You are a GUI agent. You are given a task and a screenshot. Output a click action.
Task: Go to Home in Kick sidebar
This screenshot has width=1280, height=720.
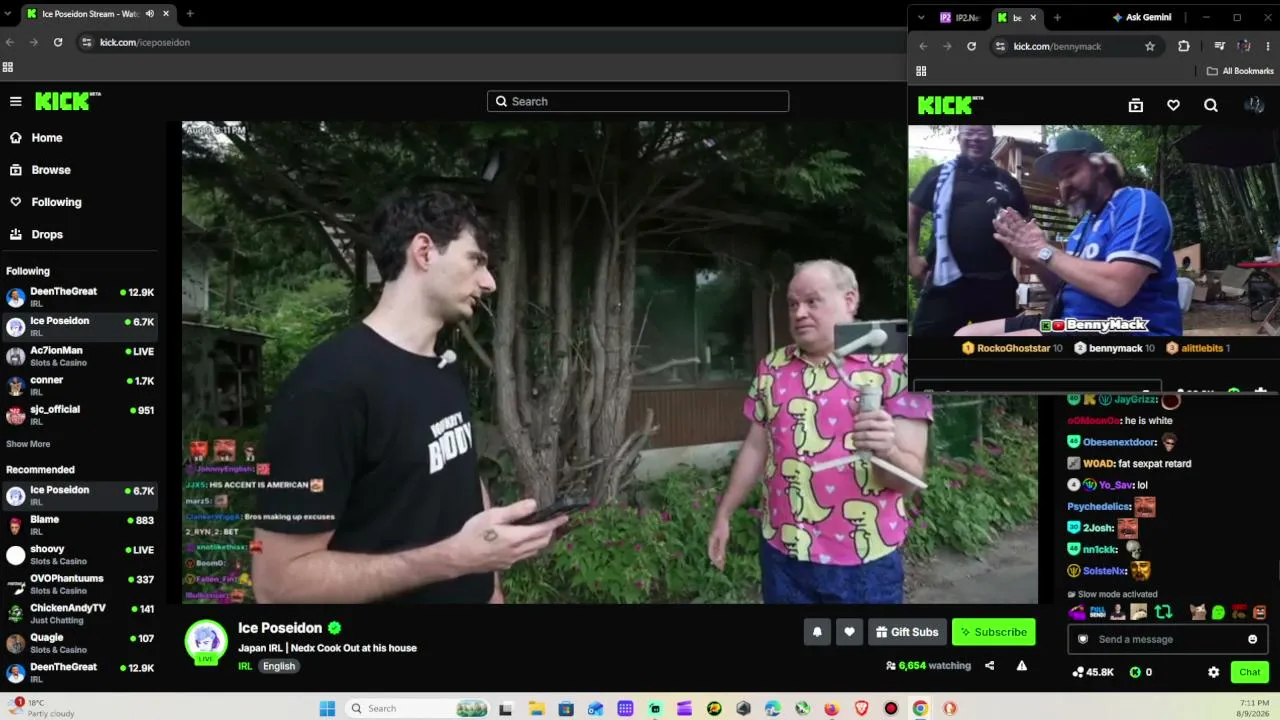pos(46,138)
